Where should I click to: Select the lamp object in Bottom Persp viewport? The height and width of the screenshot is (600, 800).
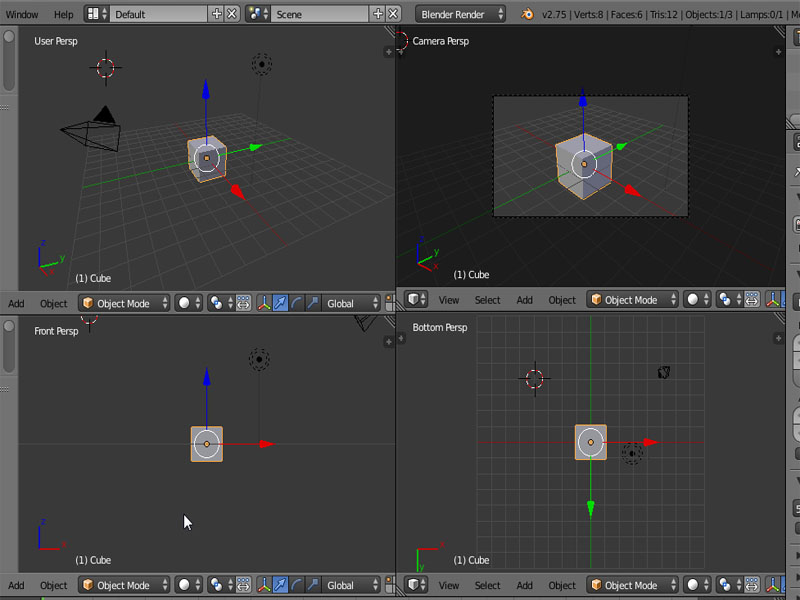632,453
